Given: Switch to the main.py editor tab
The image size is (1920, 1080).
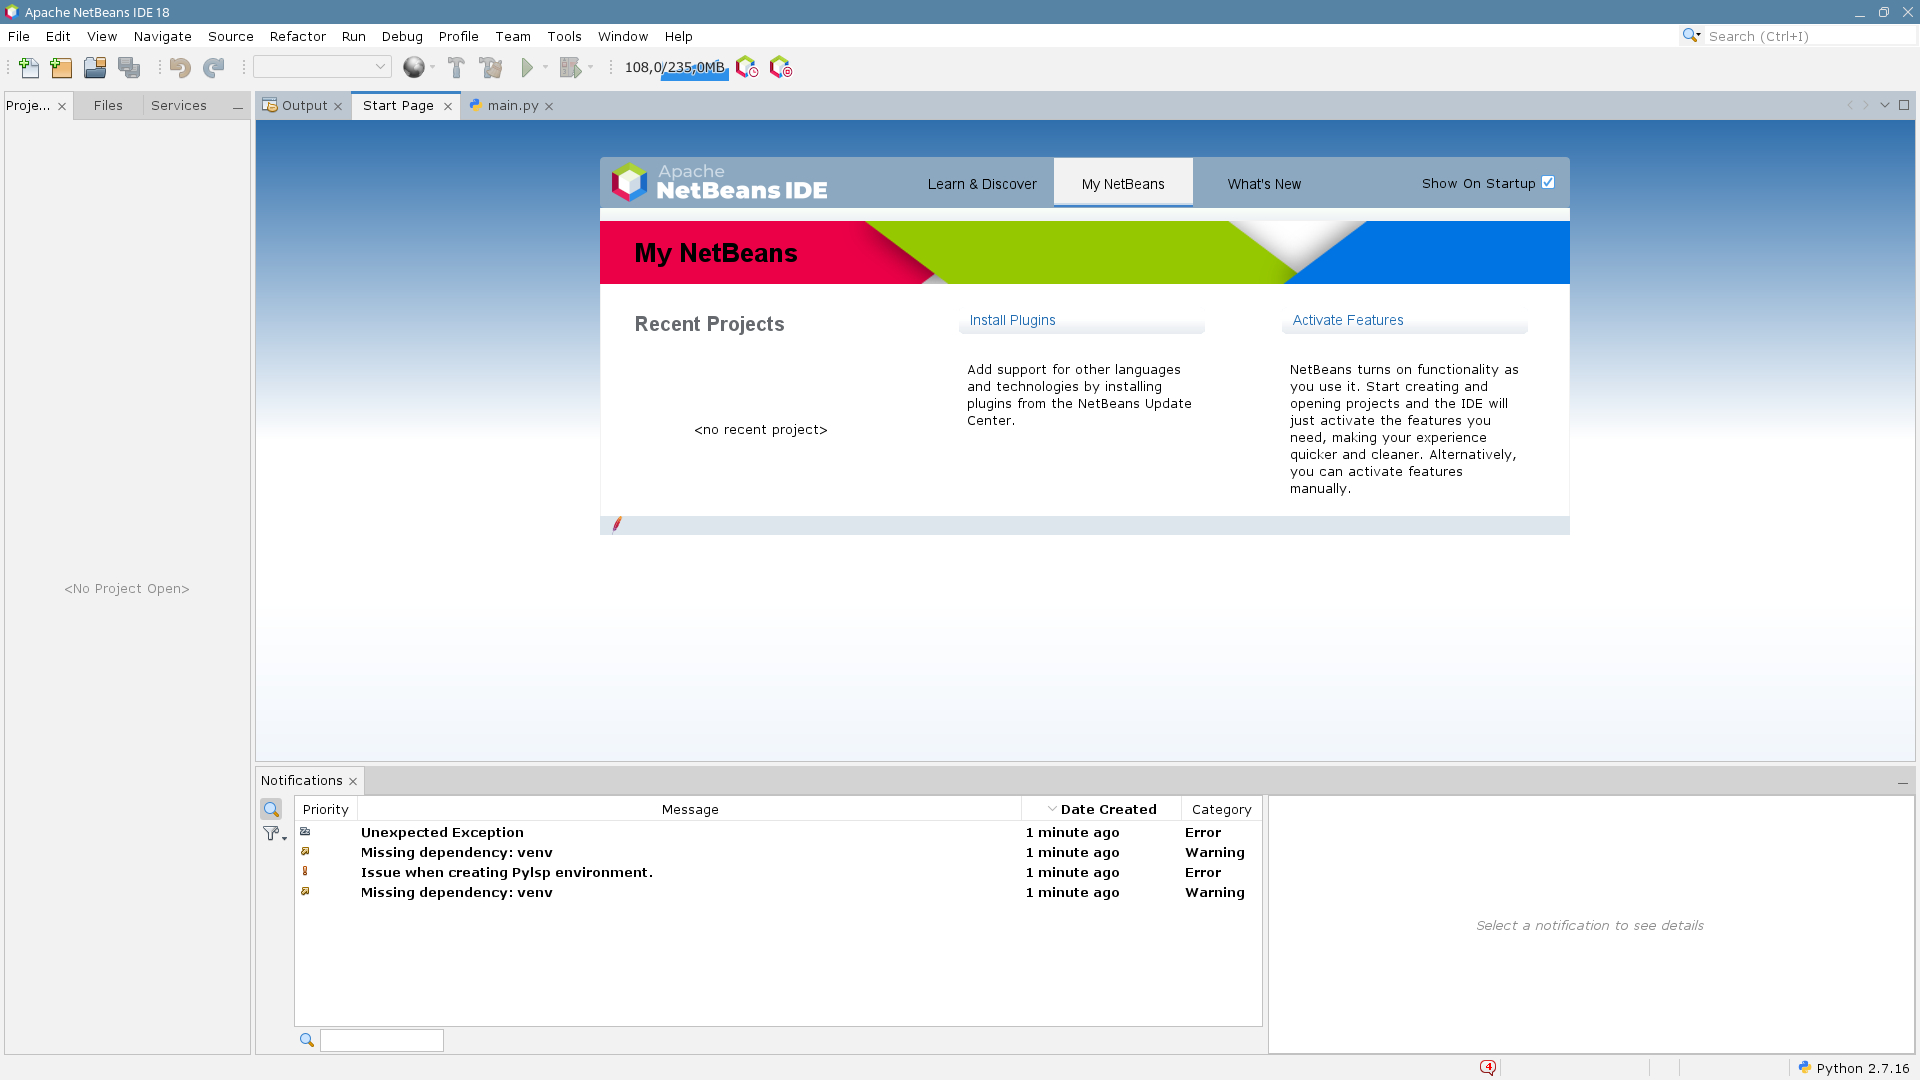Looking at the screenshot, I should point(513,105).
